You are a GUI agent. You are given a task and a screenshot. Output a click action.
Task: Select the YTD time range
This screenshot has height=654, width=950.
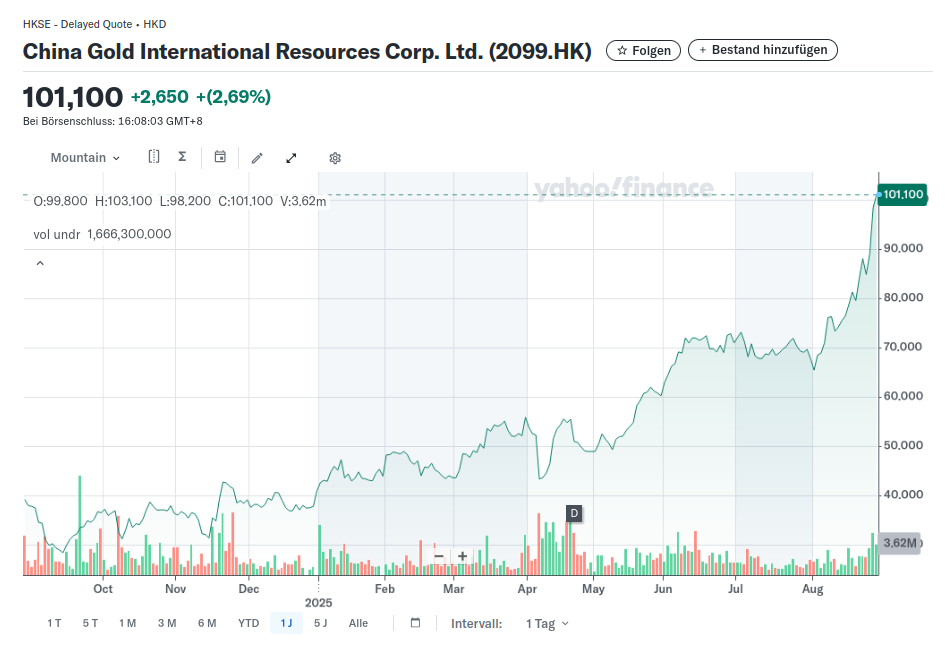[x=248, y=623]
